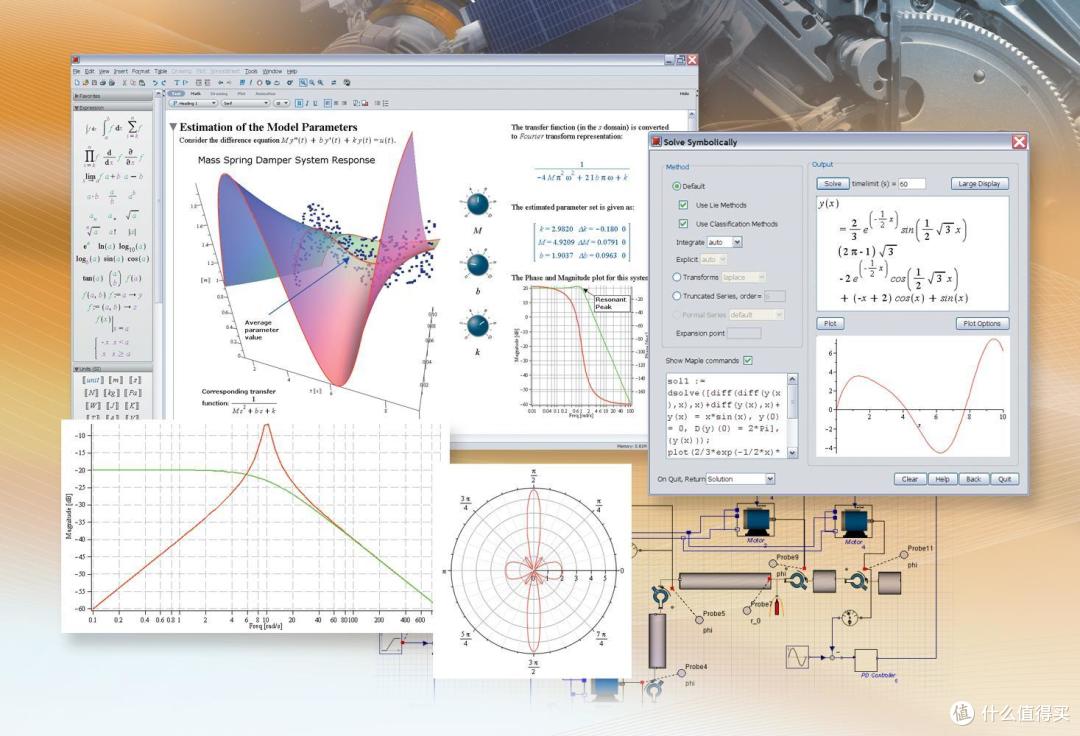Click the Maple icon in Solve Symbolically title
The width and height of the screenshot is (1080, 736).
[x=656, y=141]
